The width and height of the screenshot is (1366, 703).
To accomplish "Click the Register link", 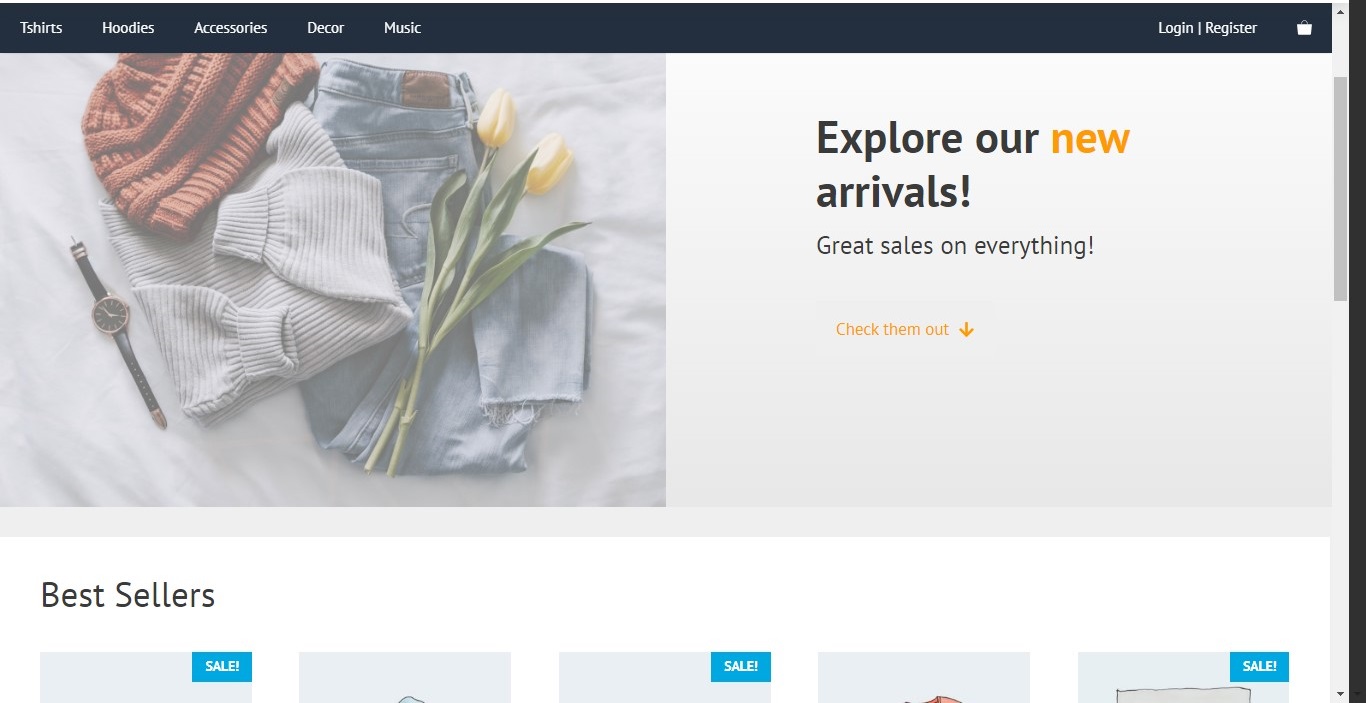I will (1231, 28).
